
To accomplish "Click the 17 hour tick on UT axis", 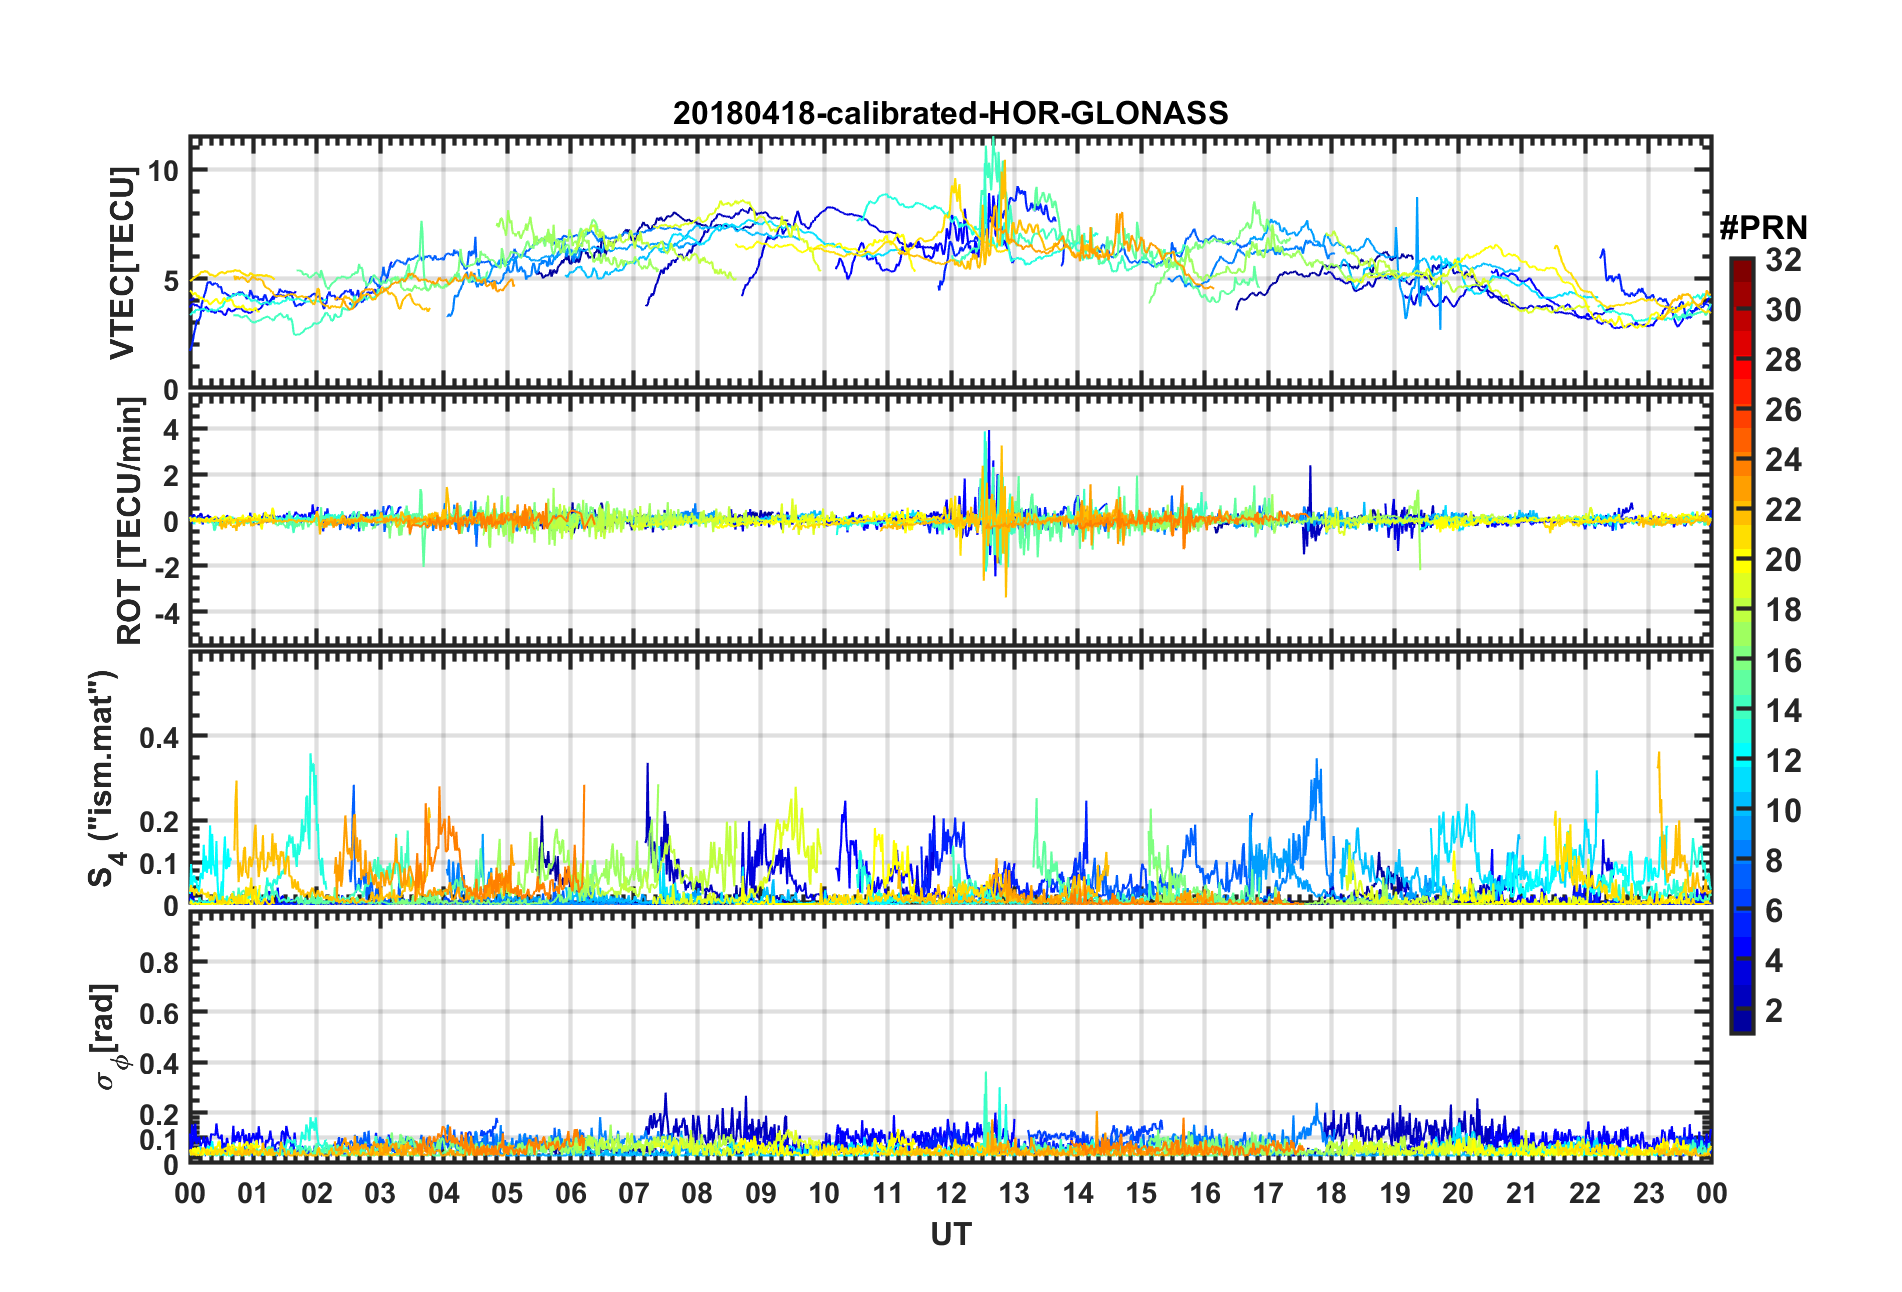I will (1268, 1194).
